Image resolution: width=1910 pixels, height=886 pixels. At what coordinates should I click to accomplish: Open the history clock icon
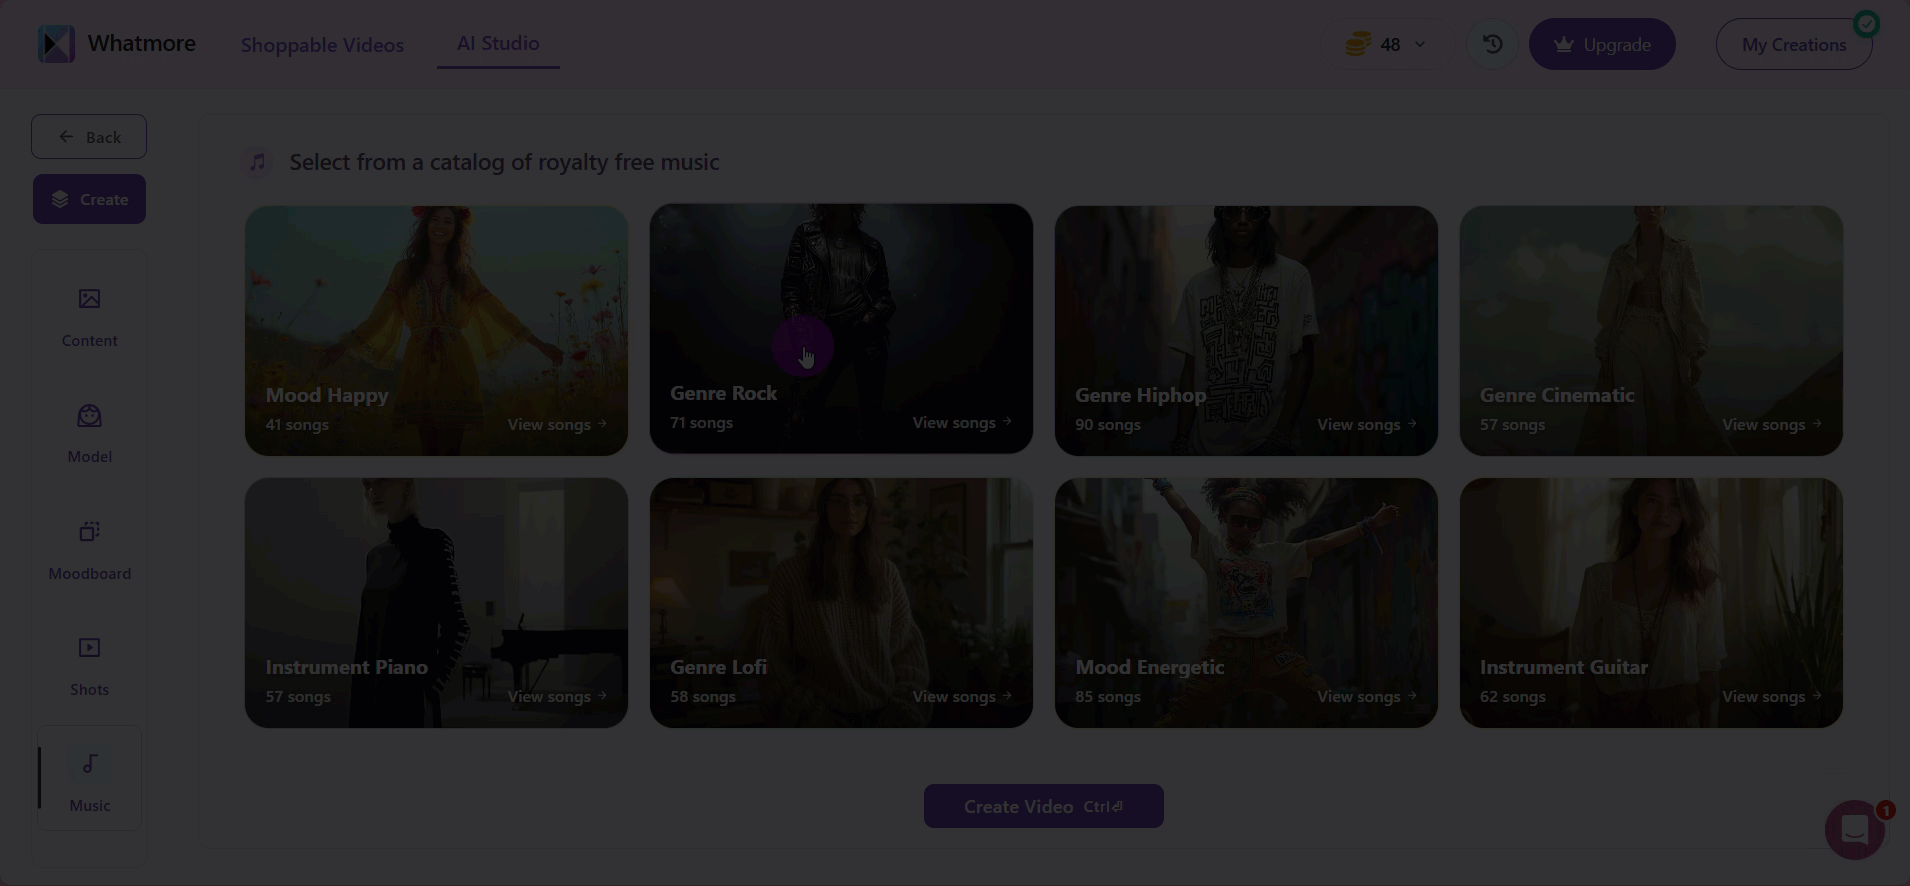click(x=1492, y=44)
